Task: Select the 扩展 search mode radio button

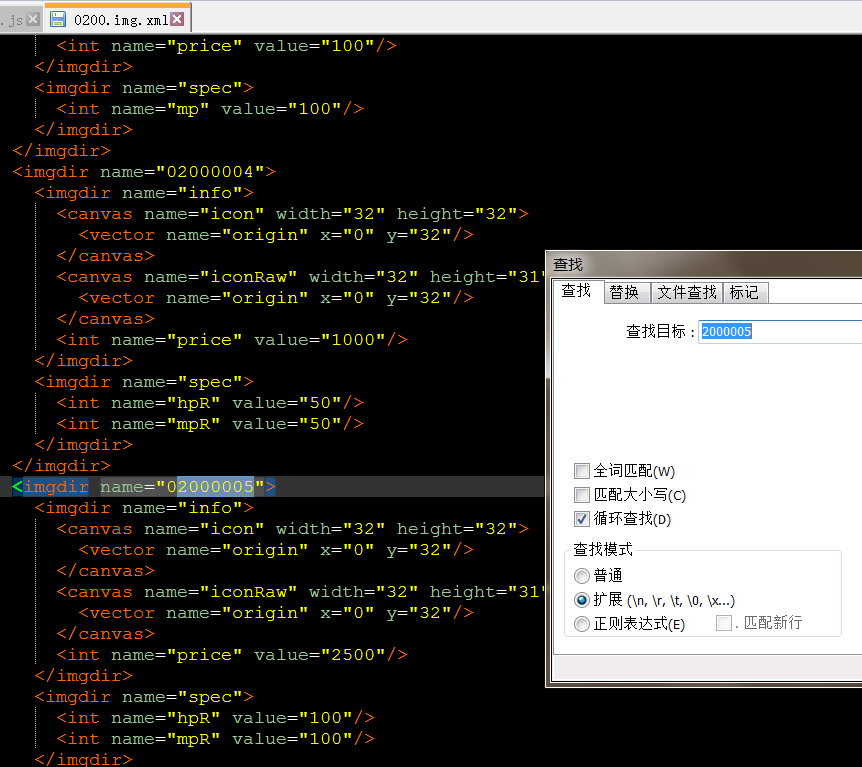Action: (x=582, y=600)
